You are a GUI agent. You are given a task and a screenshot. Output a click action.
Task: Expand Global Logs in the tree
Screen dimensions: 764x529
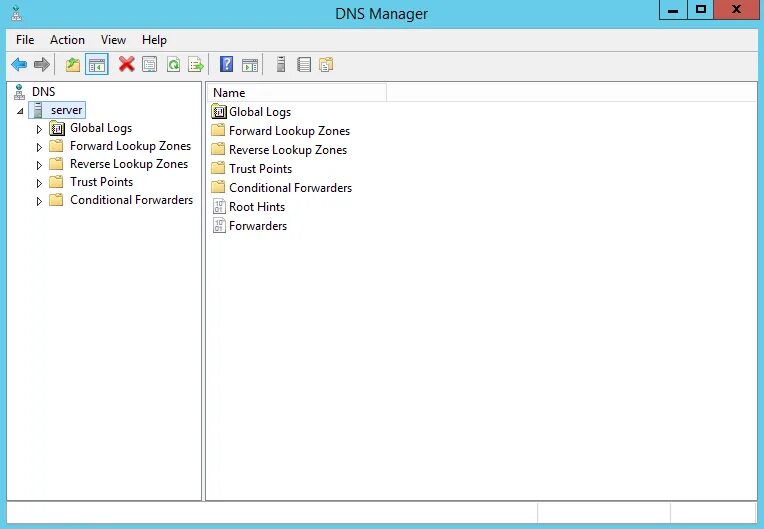click(39, 129)
